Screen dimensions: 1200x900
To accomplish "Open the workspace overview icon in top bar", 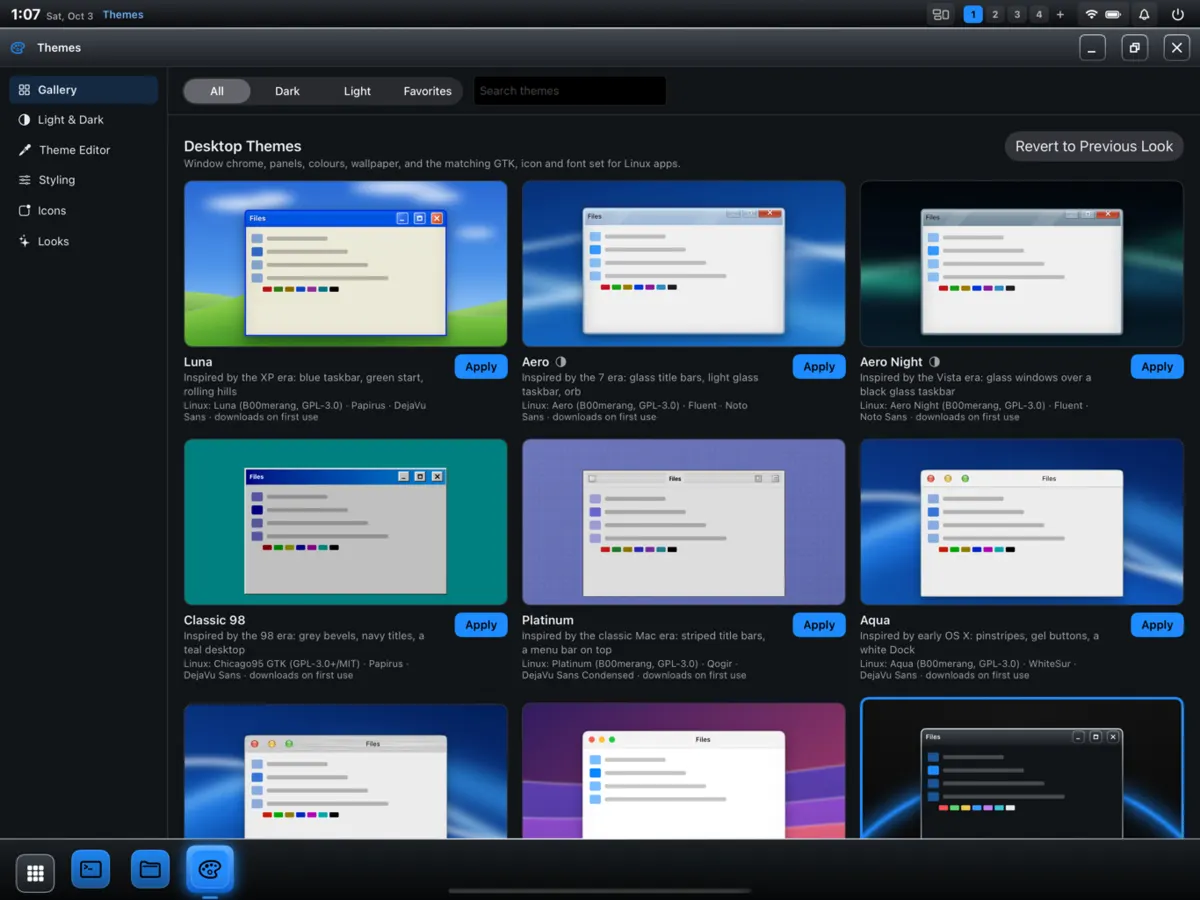I will tap(940, 15).
